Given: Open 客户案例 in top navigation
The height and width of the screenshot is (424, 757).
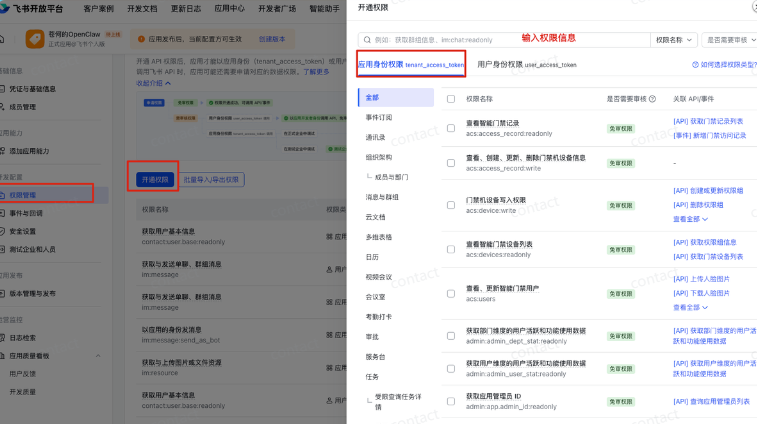Looking at the screenshot, I should tap(98, 8).
